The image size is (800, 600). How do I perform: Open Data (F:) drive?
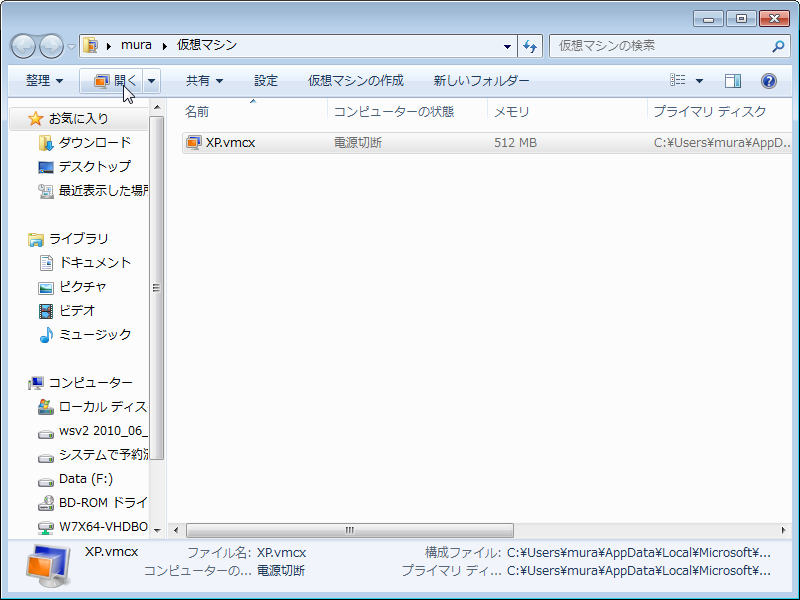click(x=86, y=479)
